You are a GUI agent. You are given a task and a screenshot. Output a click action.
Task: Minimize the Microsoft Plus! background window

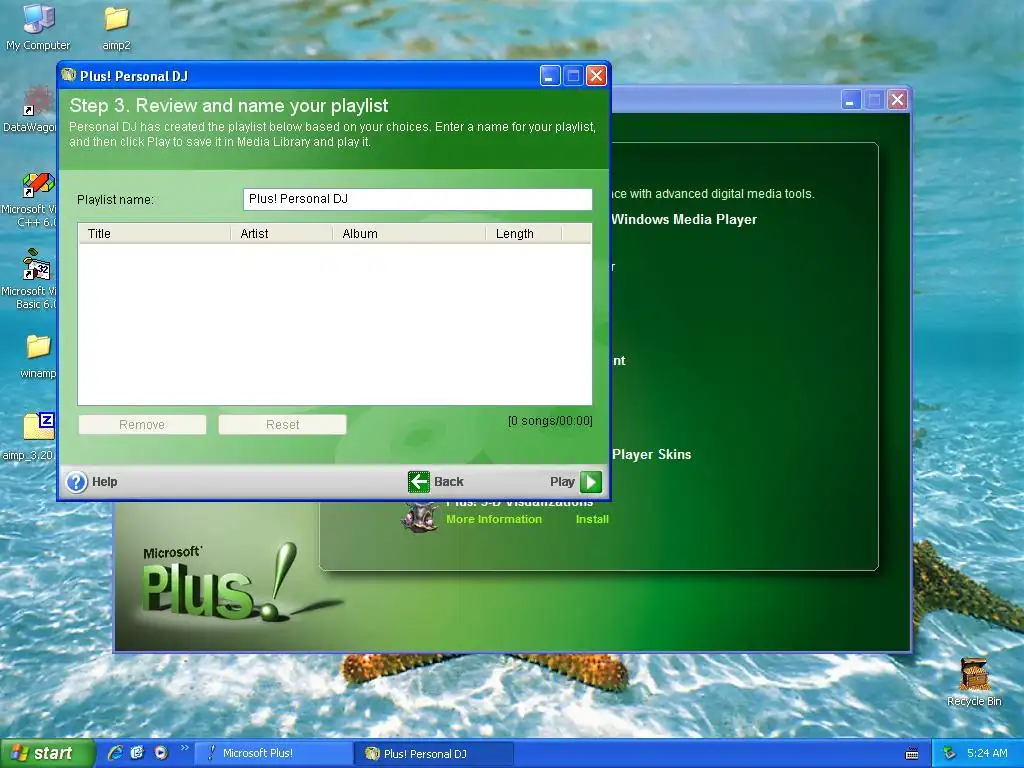(851, 100)
